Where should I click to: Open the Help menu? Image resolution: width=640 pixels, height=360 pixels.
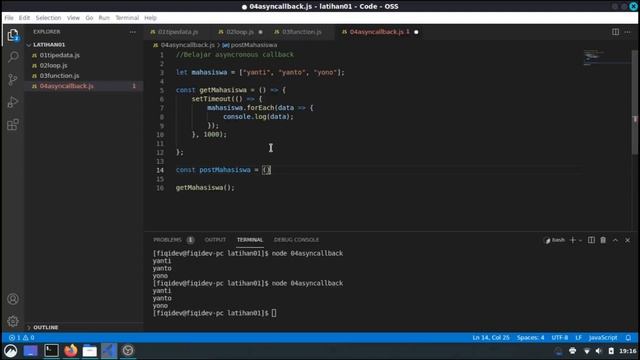[x=150, y=18]
